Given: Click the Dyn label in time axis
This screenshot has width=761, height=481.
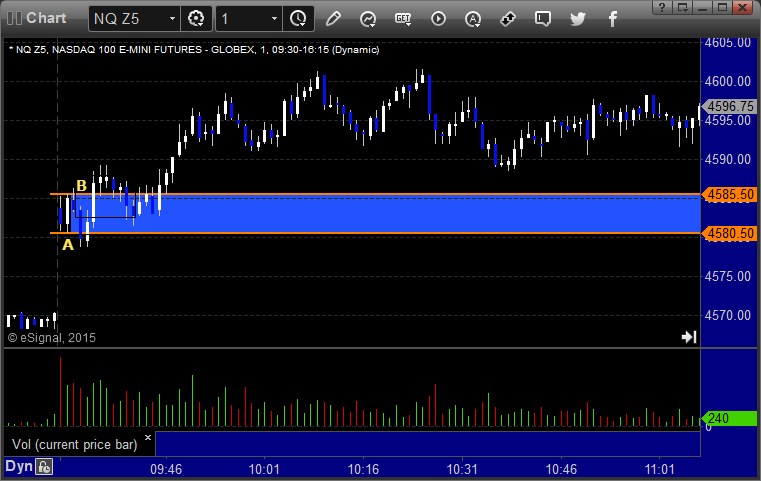Looking at the screenshot, I should [x=19, y=467].
